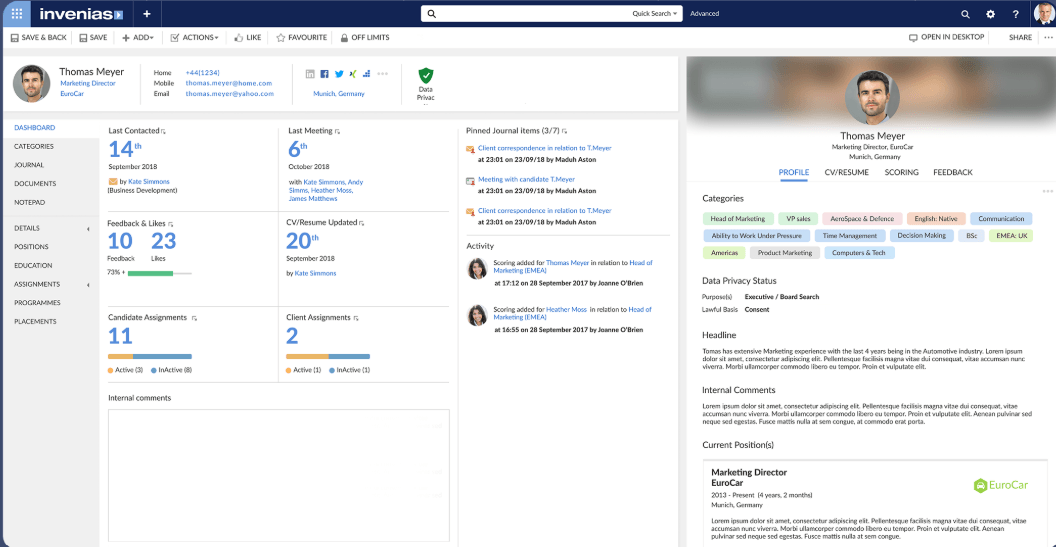The width and height of the screenshot is (1056, 547).
Task: Open the Actions dropdown menu
Action: [194, 38]
